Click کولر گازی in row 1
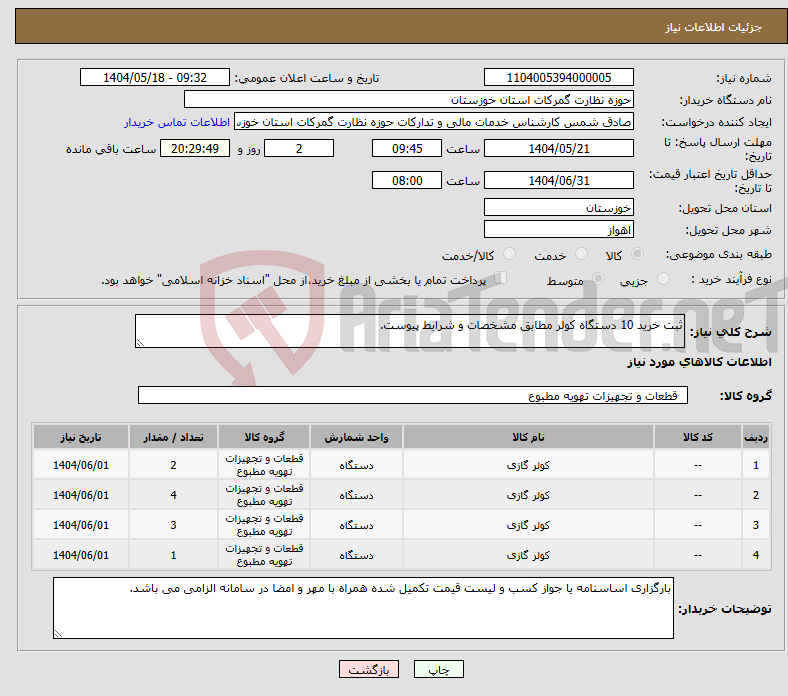 point(528,465)
